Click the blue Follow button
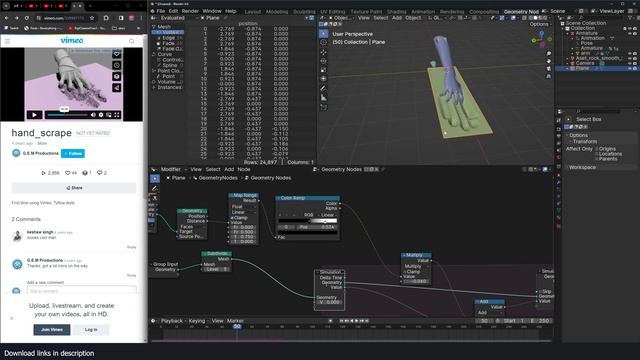The image size is (640, 360). 73,153
